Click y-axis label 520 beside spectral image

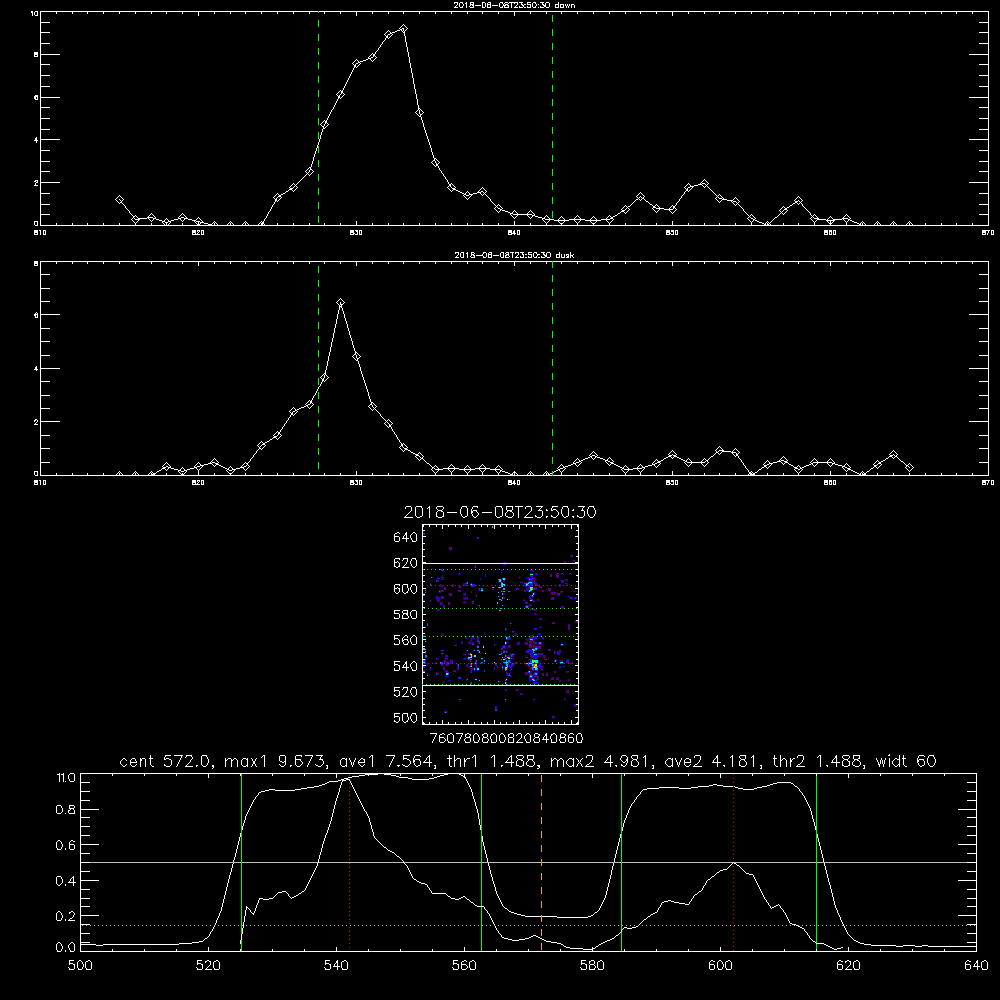click(x=406, y=692)
